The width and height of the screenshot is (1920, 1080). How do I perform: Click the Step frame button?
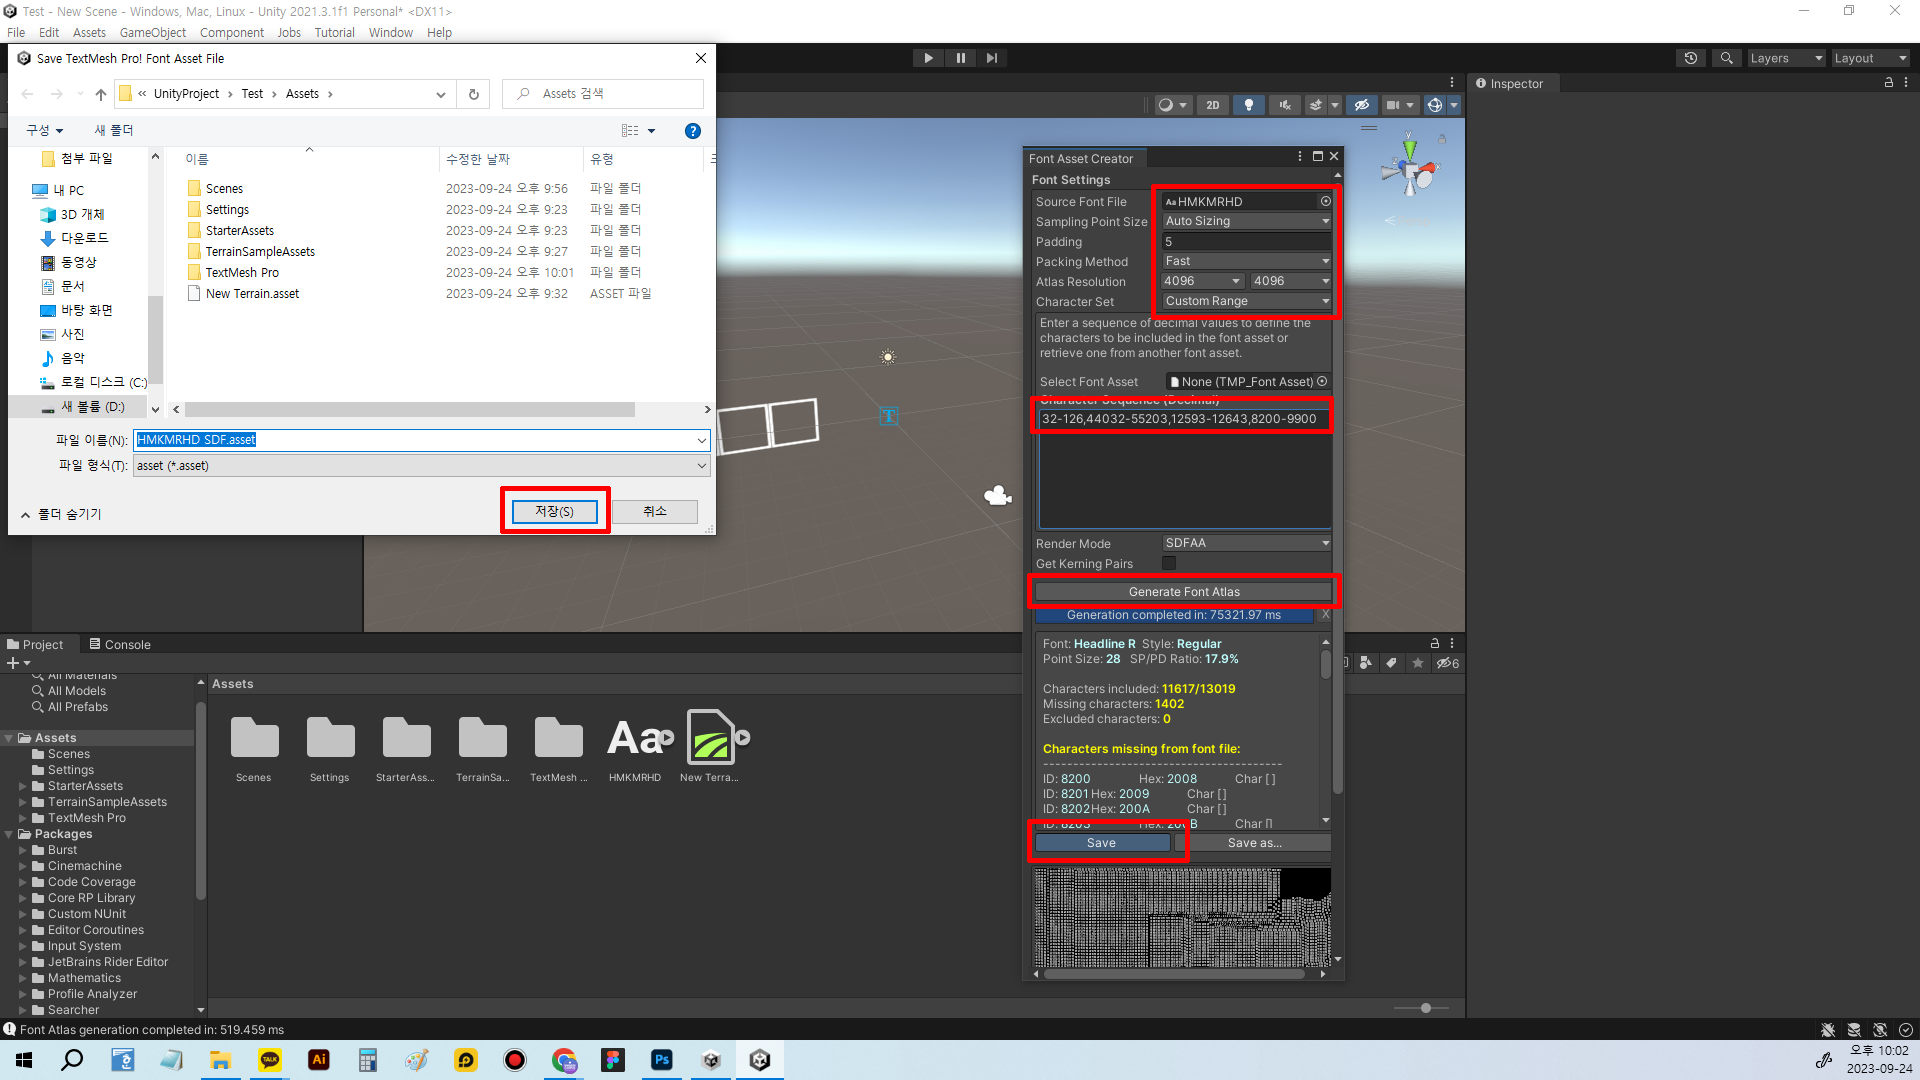(x=991, y=58)
